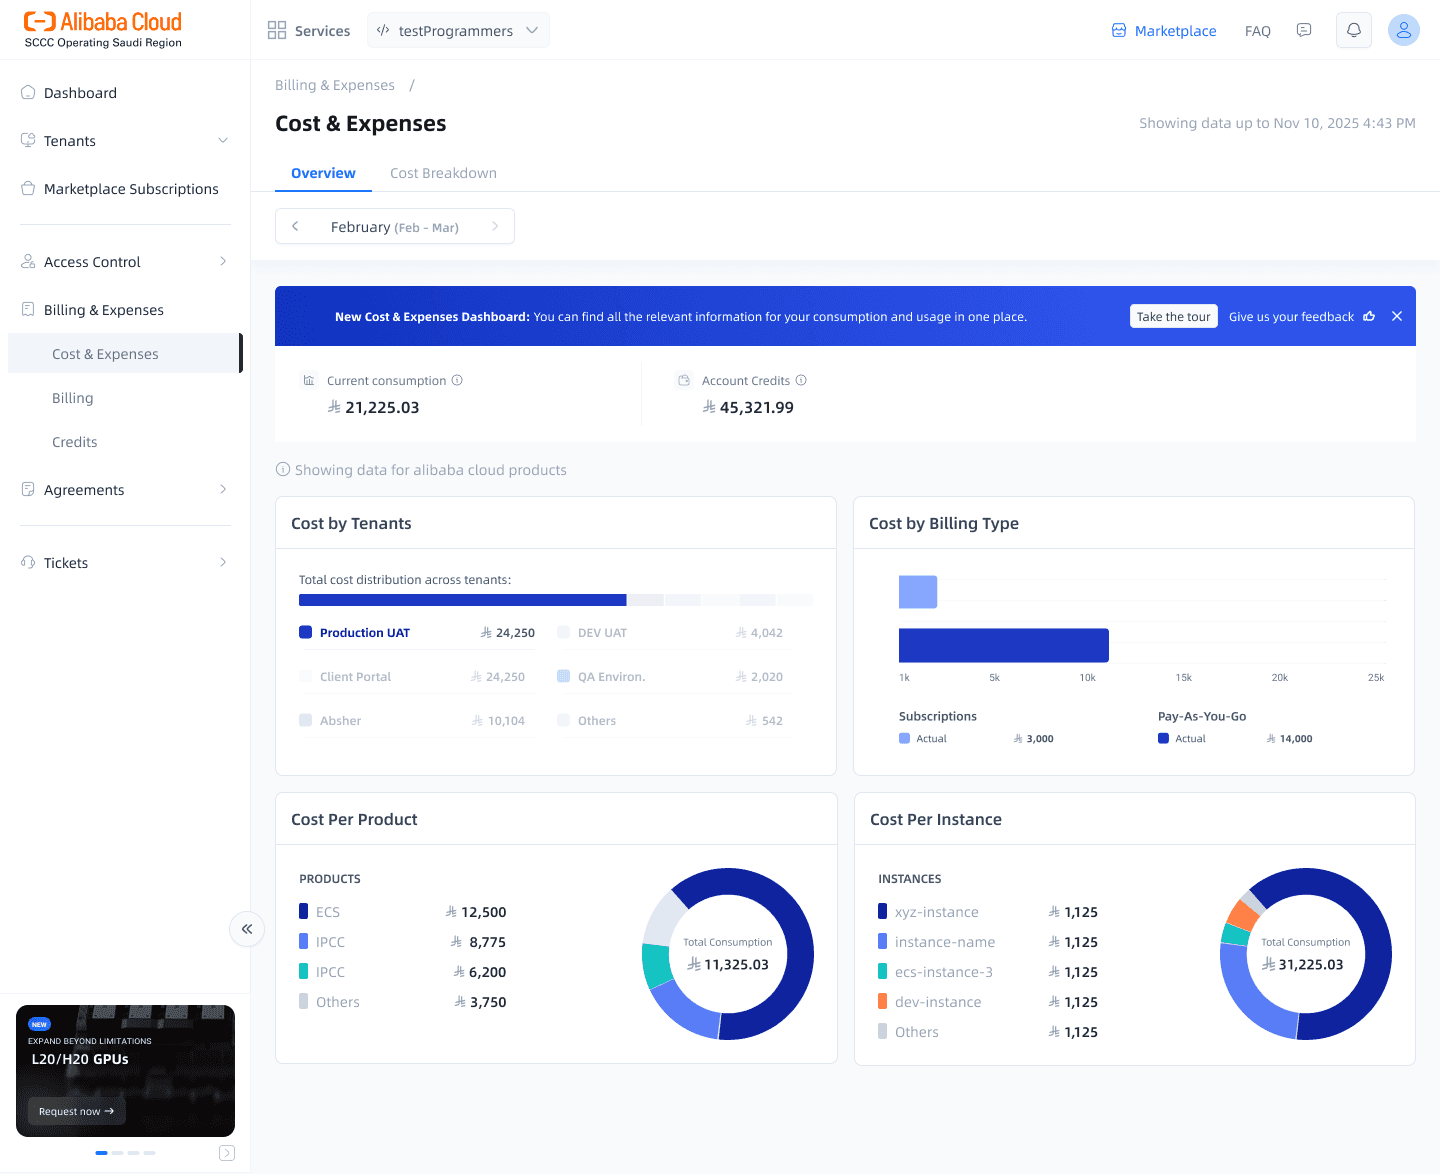Switch to Cost Breakdown tab
The height and width of the screenshot is (1174, 1440).
[x=443, y=173]
